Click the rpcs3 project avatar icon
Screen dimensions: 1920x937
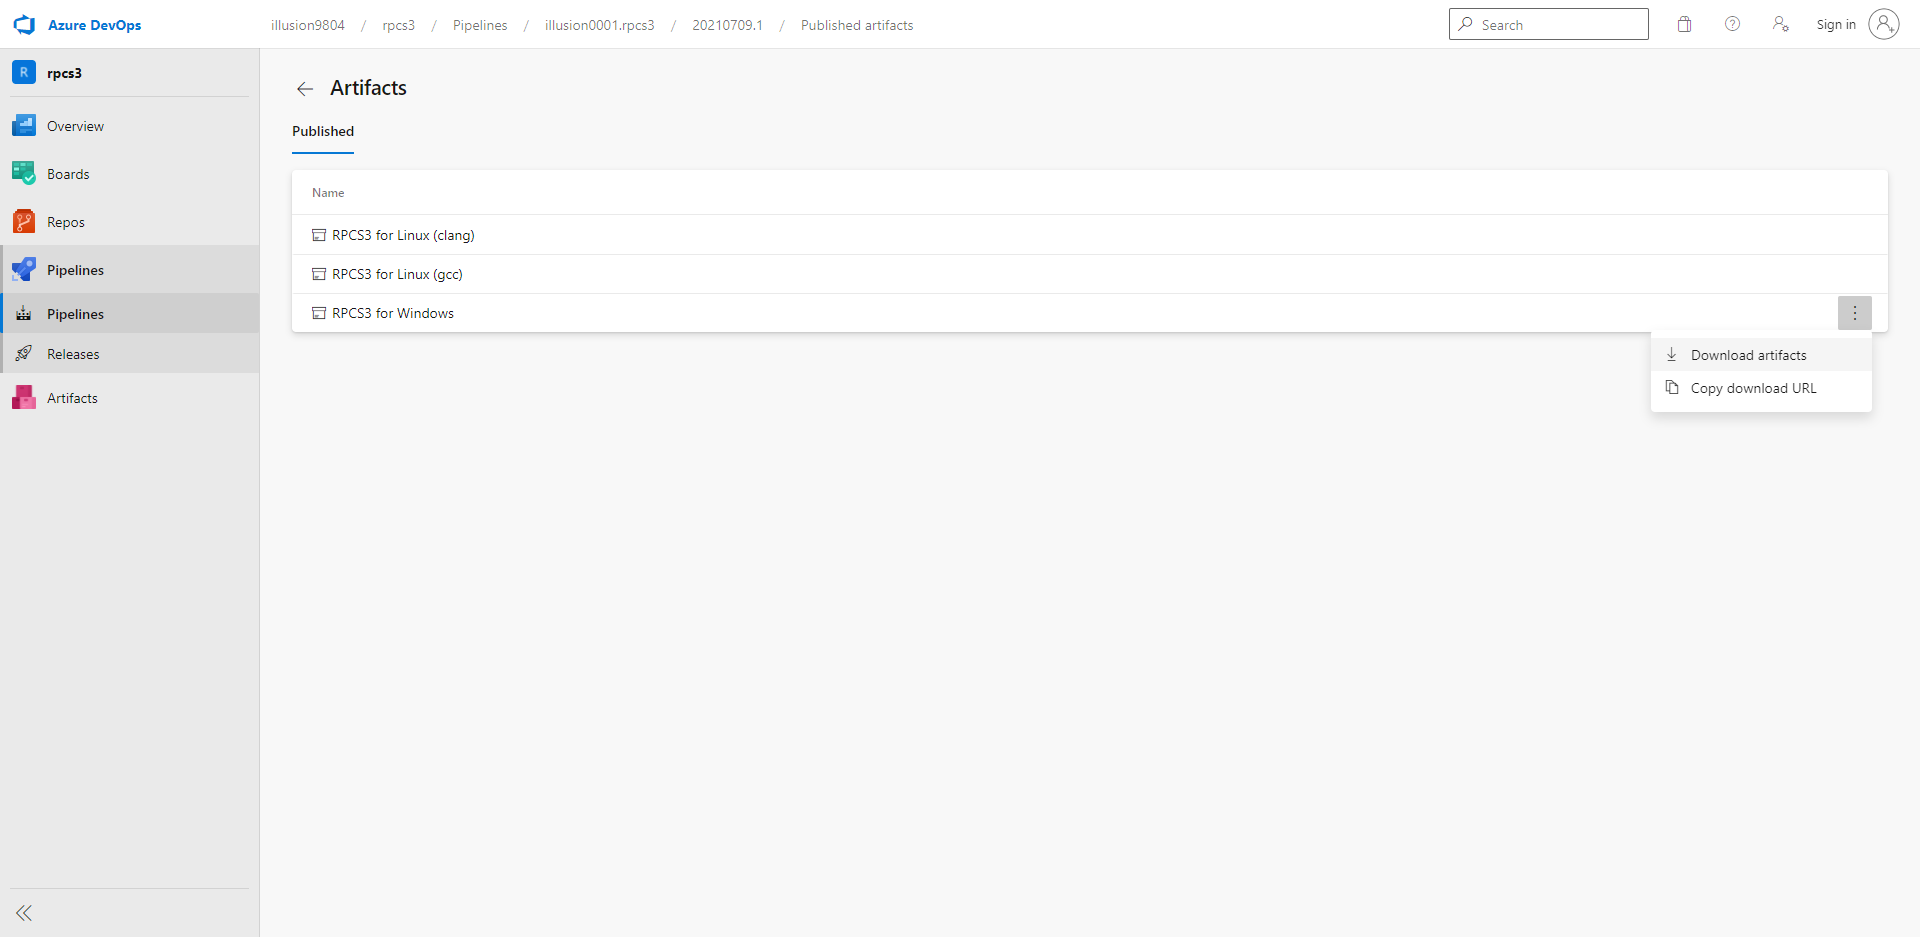[x=24, y=72]
